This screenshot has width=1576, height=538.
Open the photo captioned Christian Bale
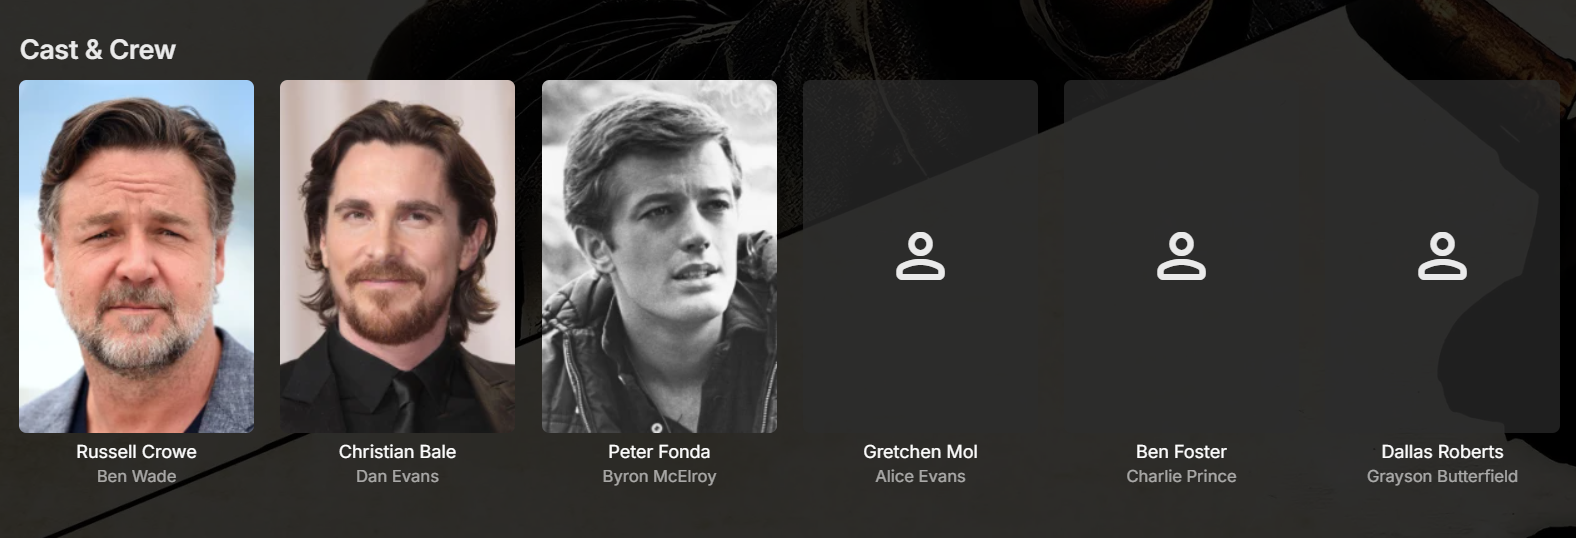[397, 256]
